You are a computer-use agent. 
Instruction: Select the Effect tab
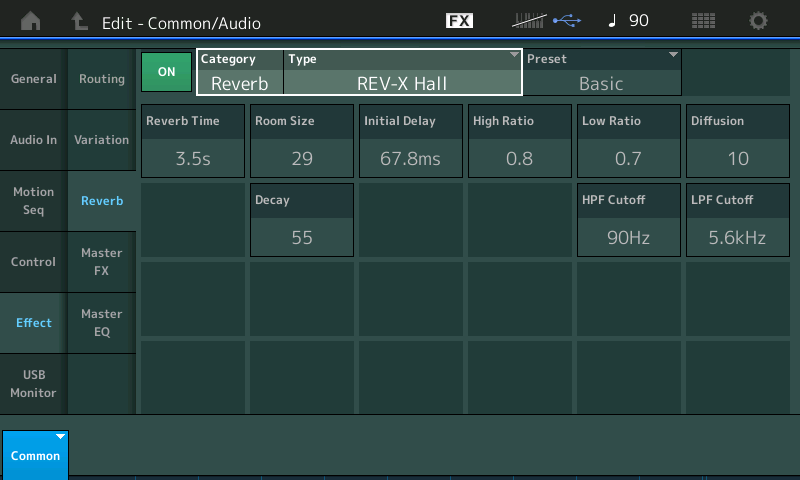pos(34,323)
